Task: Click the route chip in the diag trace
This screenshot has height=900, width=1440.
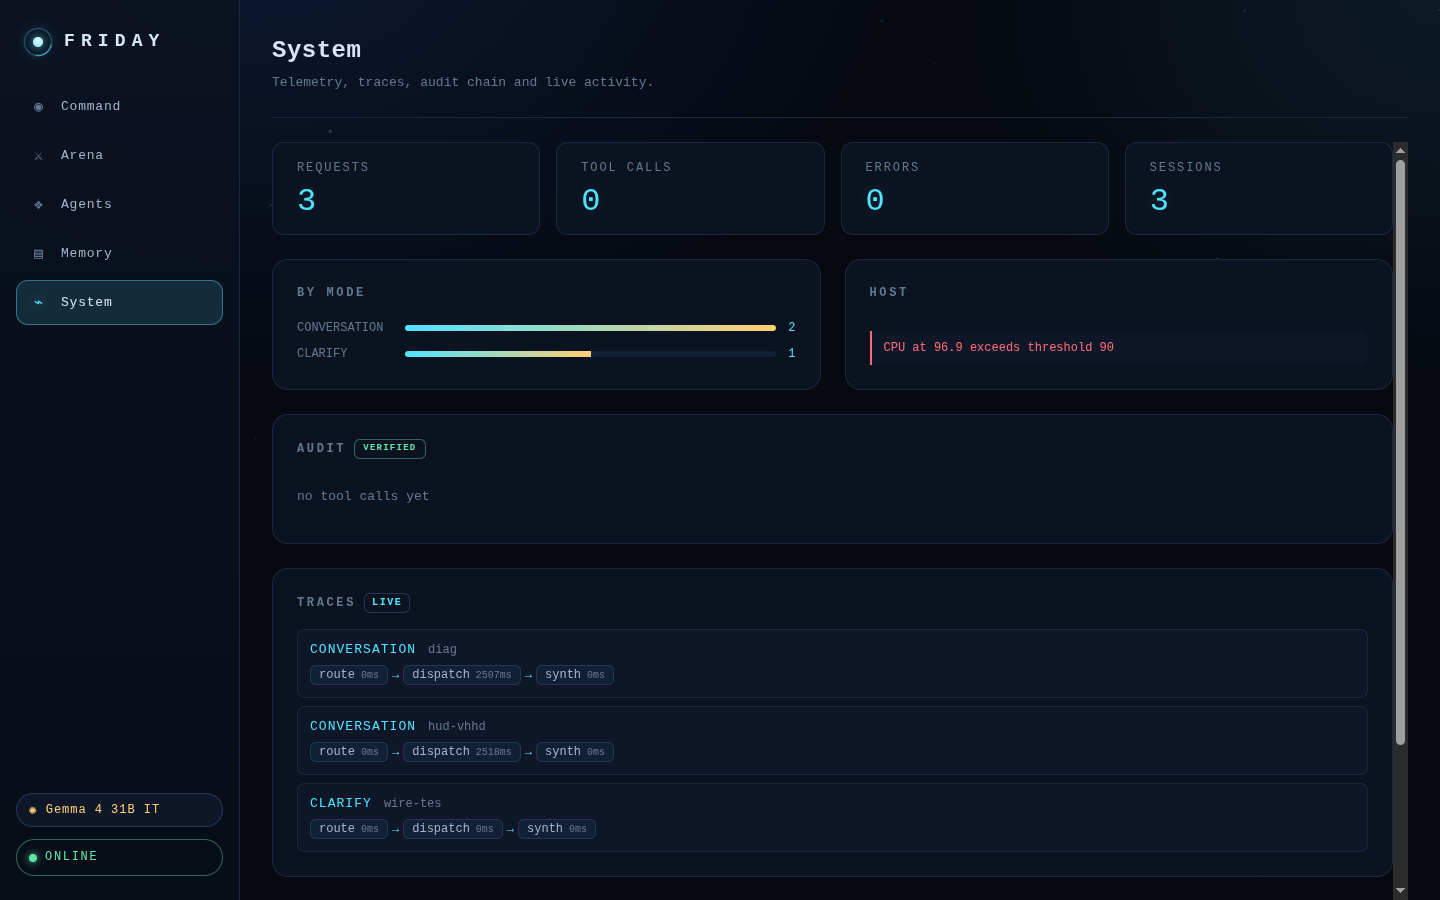Action: click(349, 675)
